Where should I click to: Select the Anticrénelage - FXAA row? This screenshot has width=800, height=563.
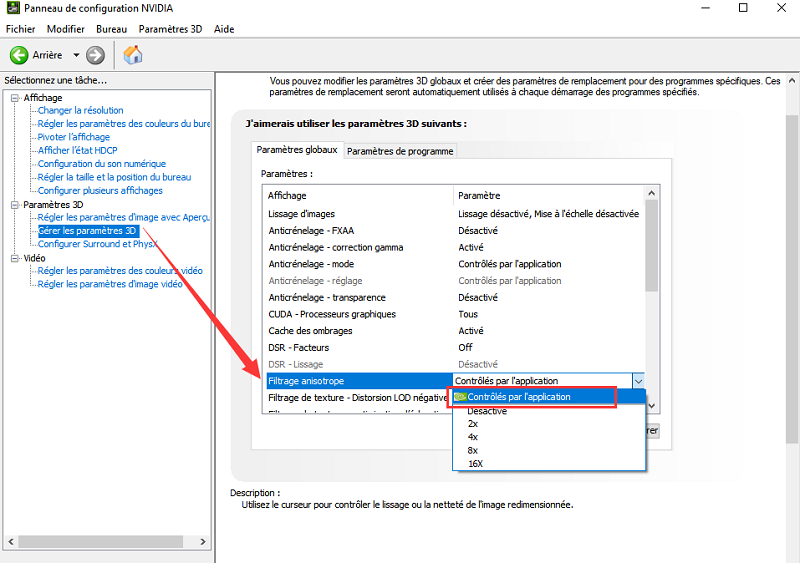455,231
